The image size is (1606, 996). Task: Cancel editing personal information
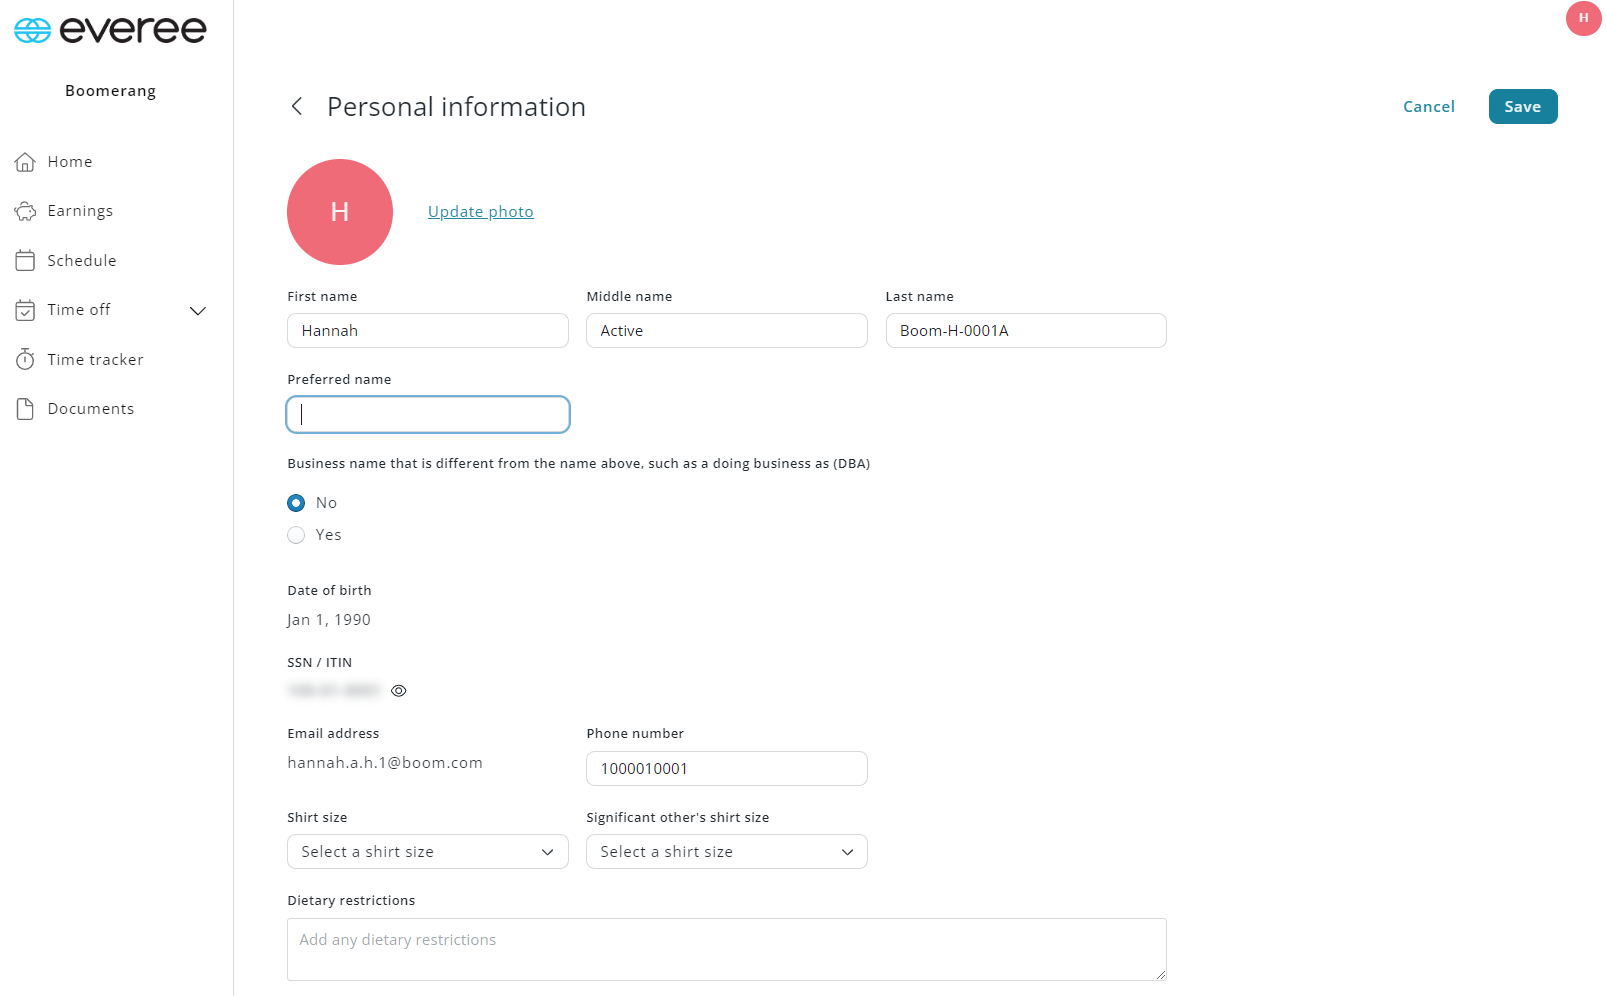coord(1428,106)
